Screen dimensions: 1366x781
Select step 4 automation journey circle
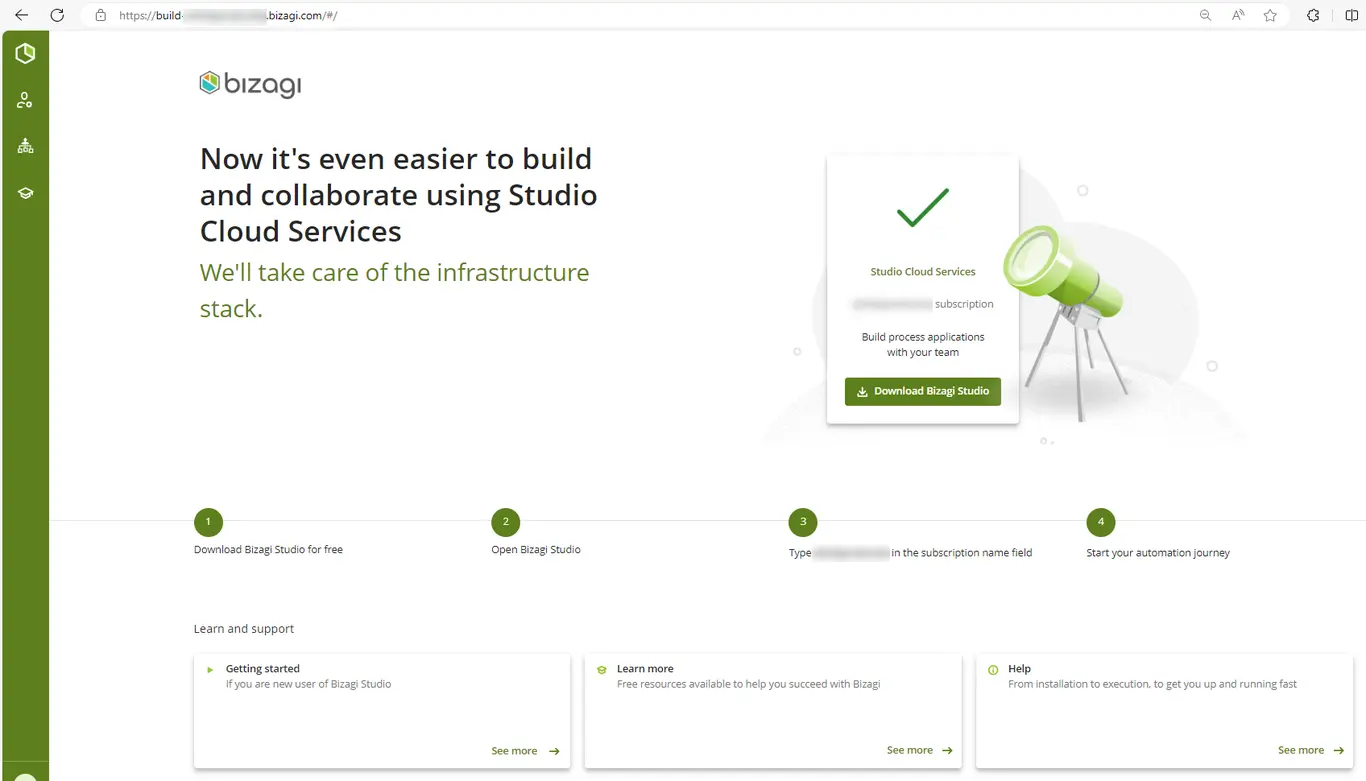1101,522
